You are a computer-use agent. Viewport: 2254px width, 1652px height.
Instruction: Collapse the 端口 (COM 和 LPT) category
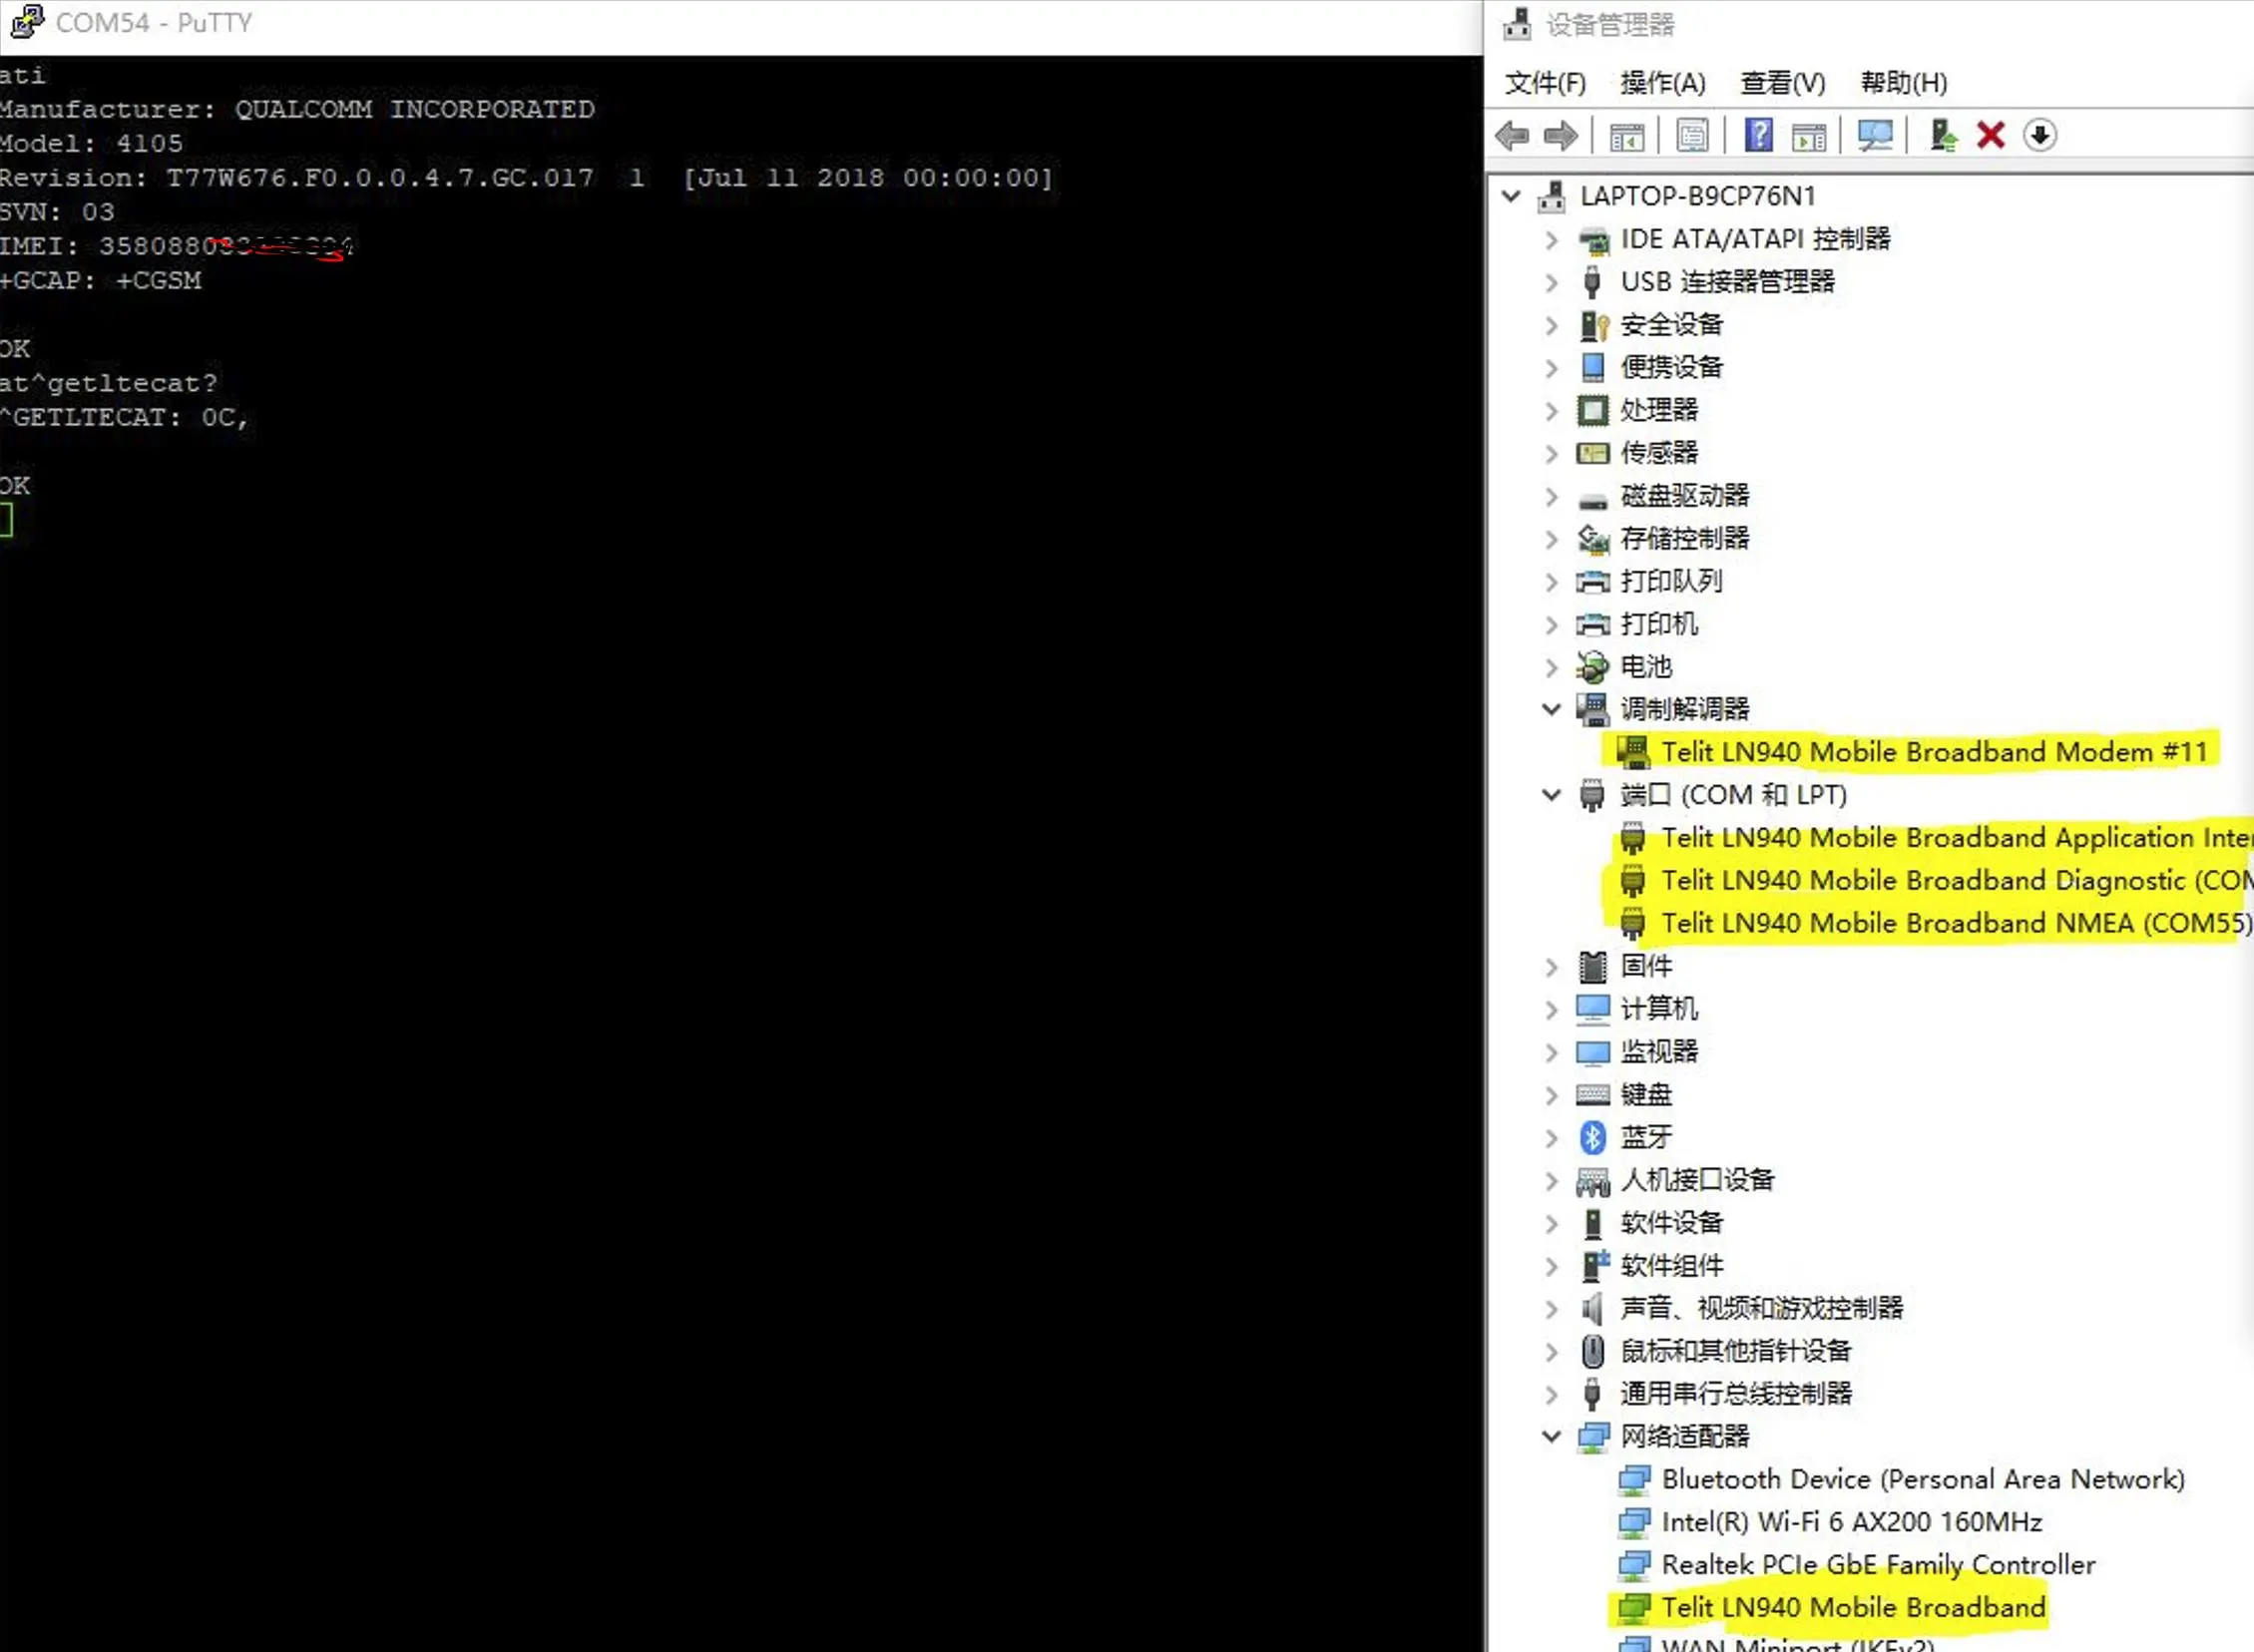point(1551,795)
